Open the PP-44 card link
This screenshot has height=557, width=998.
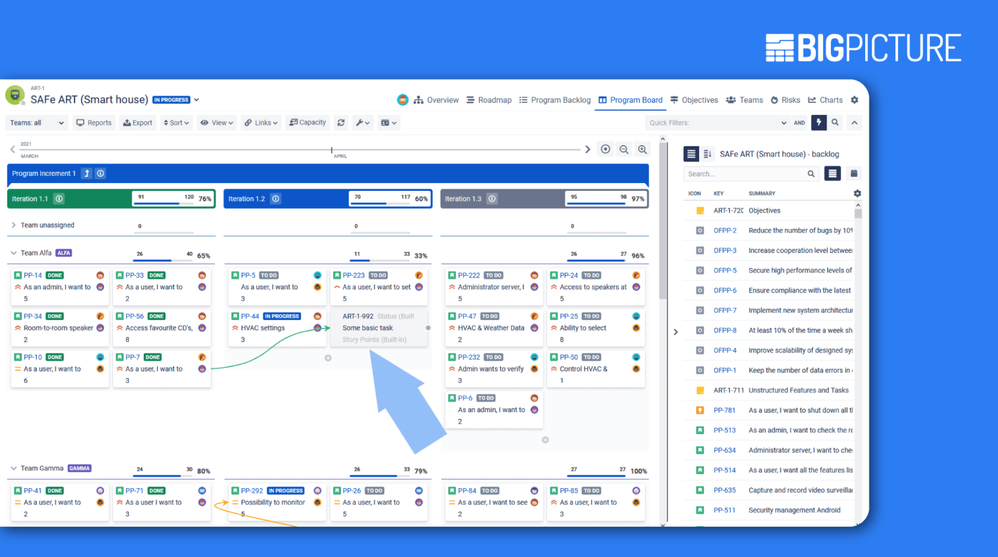point(250,316)
